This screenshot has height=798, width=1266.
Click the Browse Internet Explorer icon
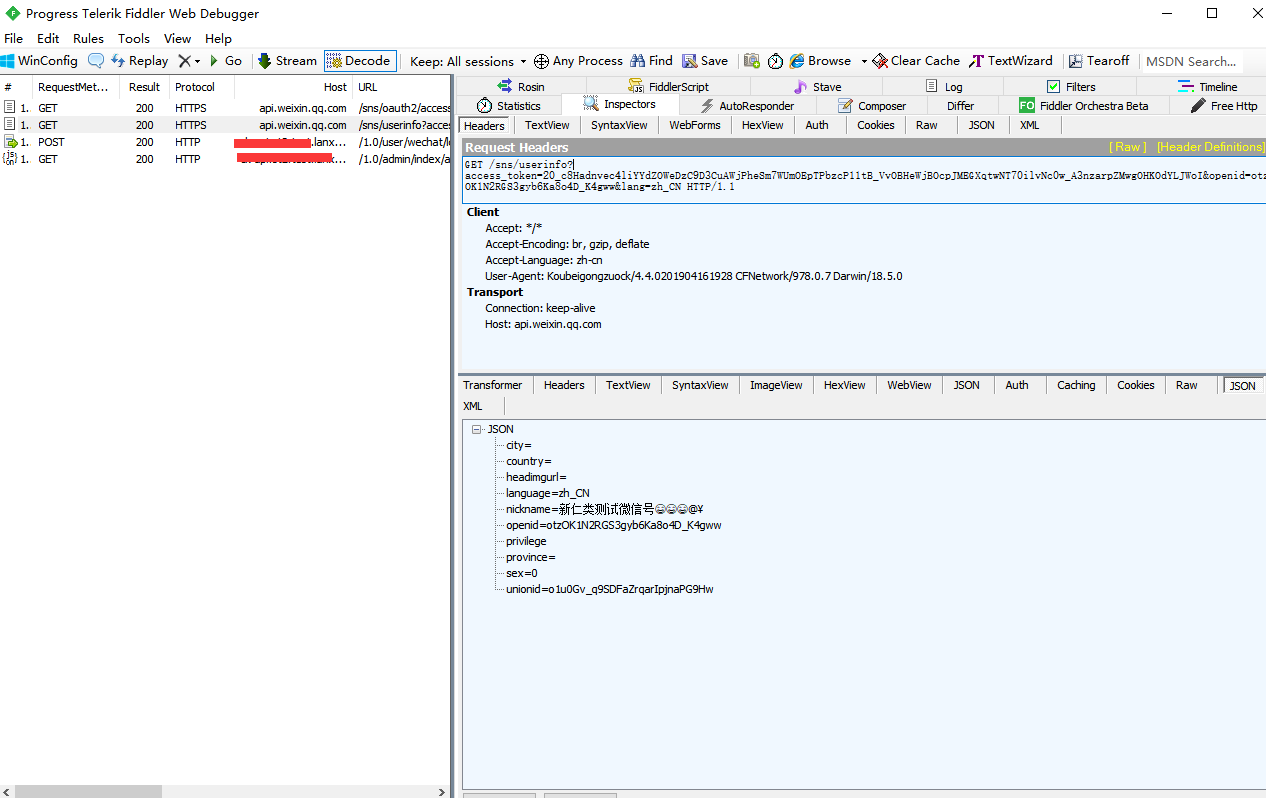point(797,61)
